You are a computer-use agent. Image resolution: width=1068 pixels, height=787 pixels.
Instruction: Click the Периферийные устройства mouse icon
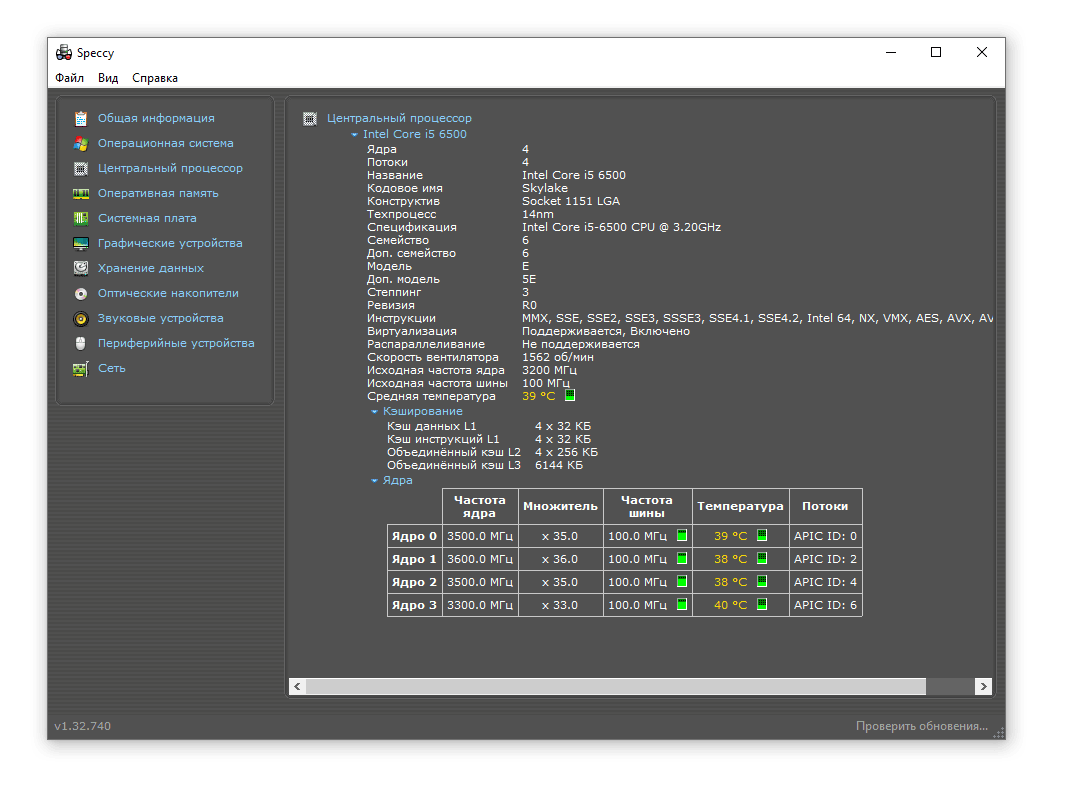pos(81,343)
